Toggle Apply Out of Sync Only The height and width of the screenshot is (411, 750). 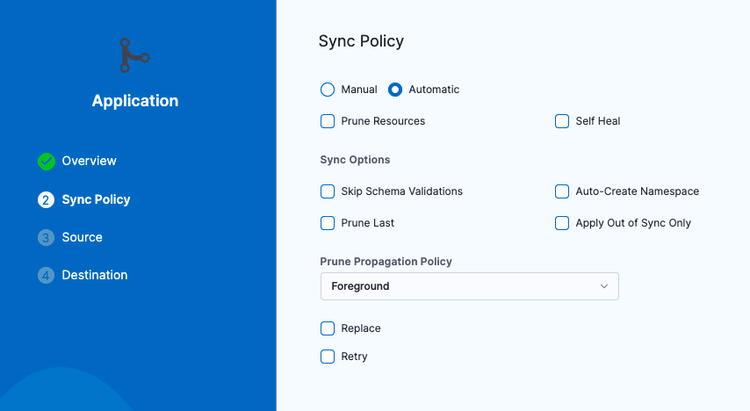562,223
